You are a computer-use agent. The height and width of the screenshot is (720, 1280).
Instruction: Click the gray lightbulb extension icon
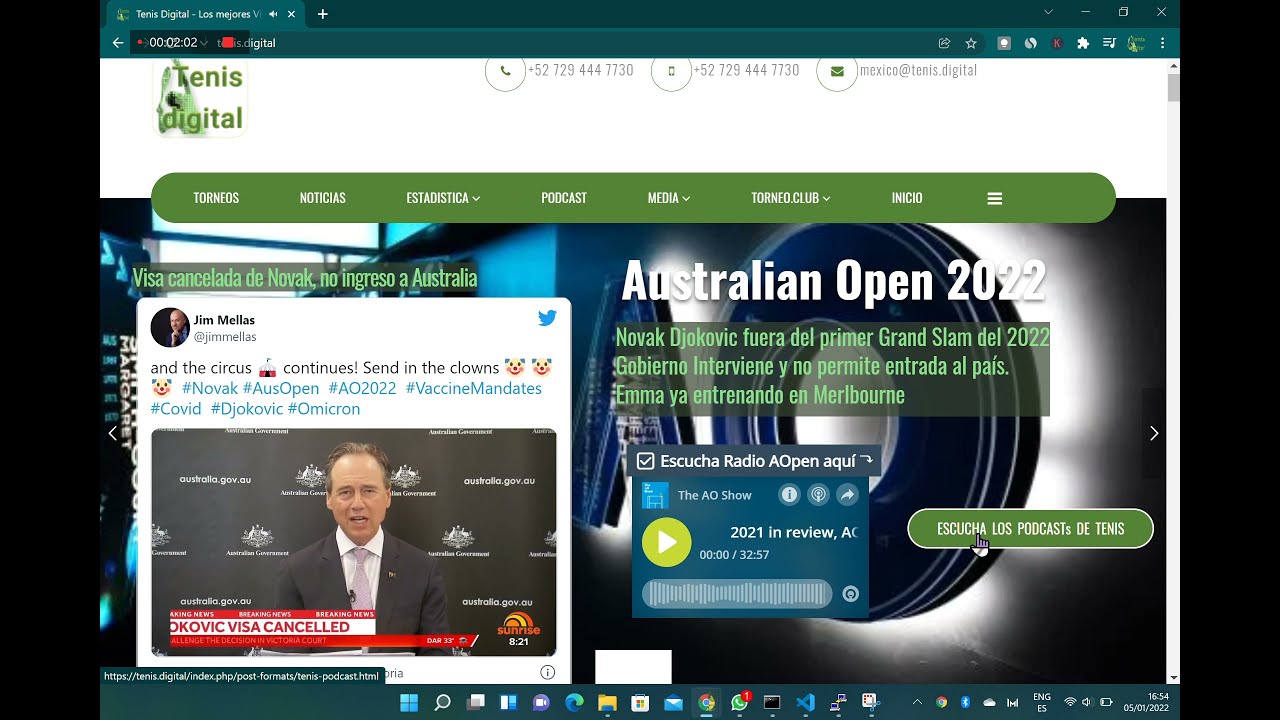click(1004, 43)
